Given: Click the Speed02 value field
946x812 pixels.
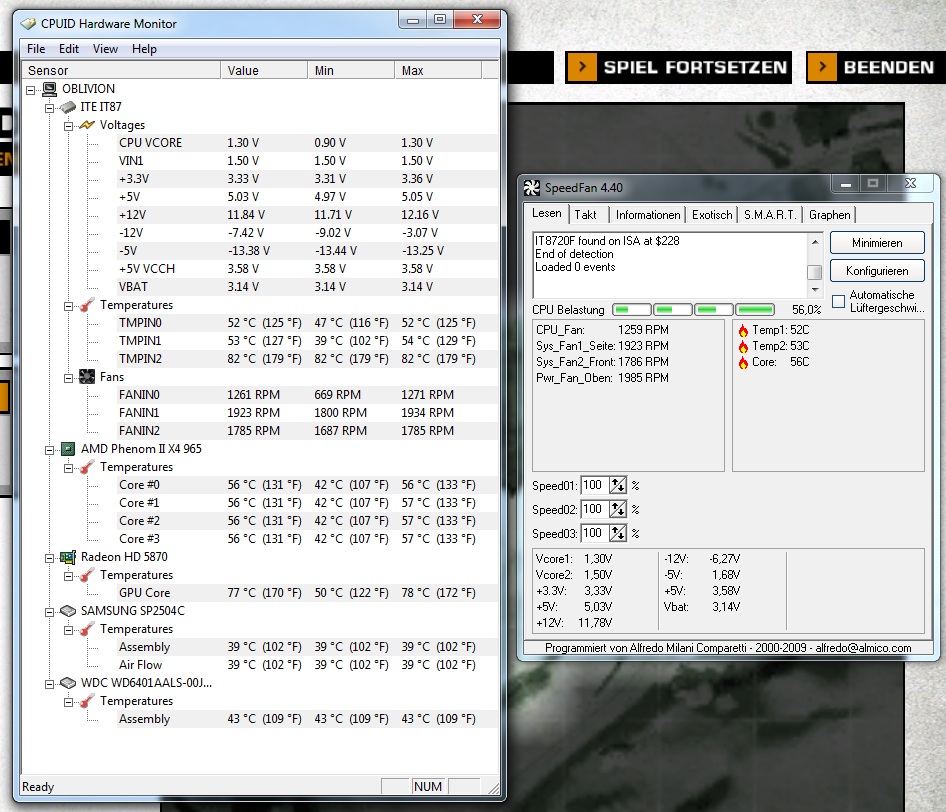Looking at the screenshot, I should (594, 509).
